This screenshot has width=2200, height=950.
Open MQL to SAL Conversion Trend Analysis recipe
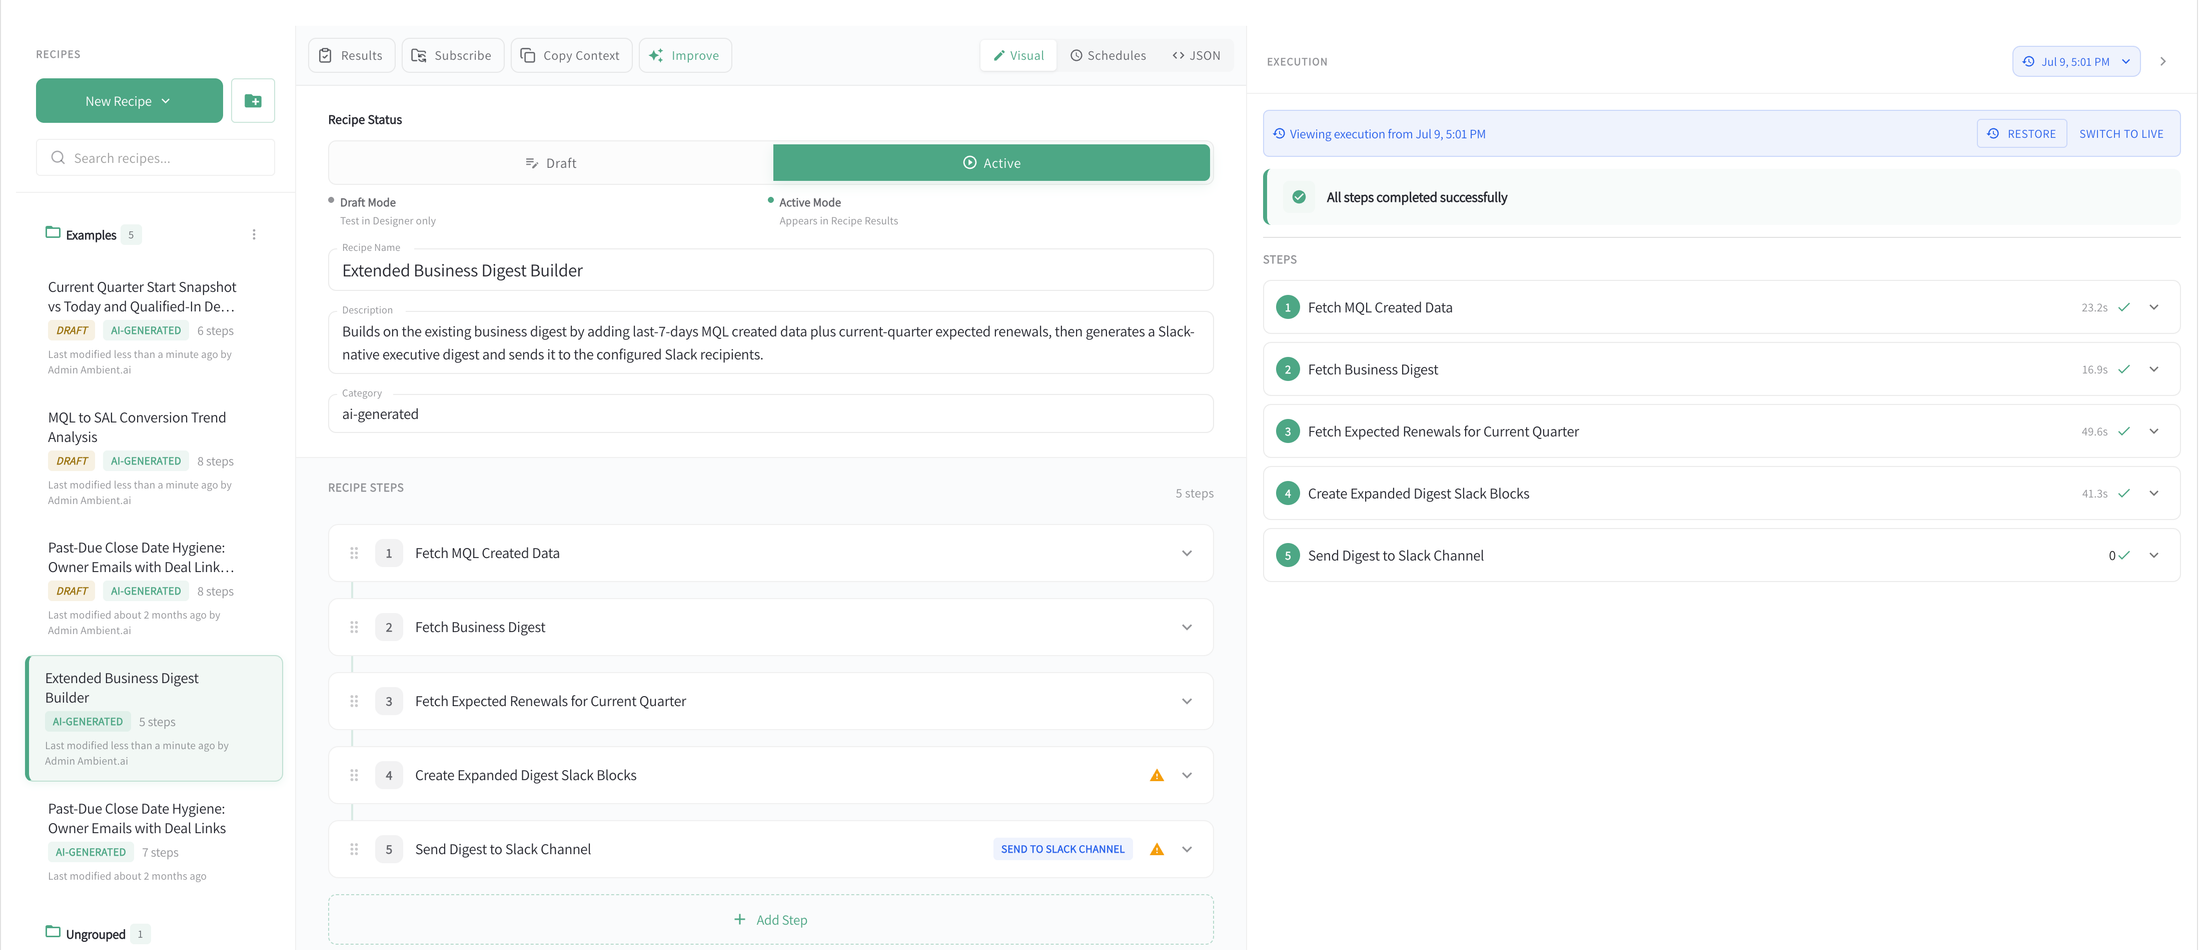coord(154,458)
